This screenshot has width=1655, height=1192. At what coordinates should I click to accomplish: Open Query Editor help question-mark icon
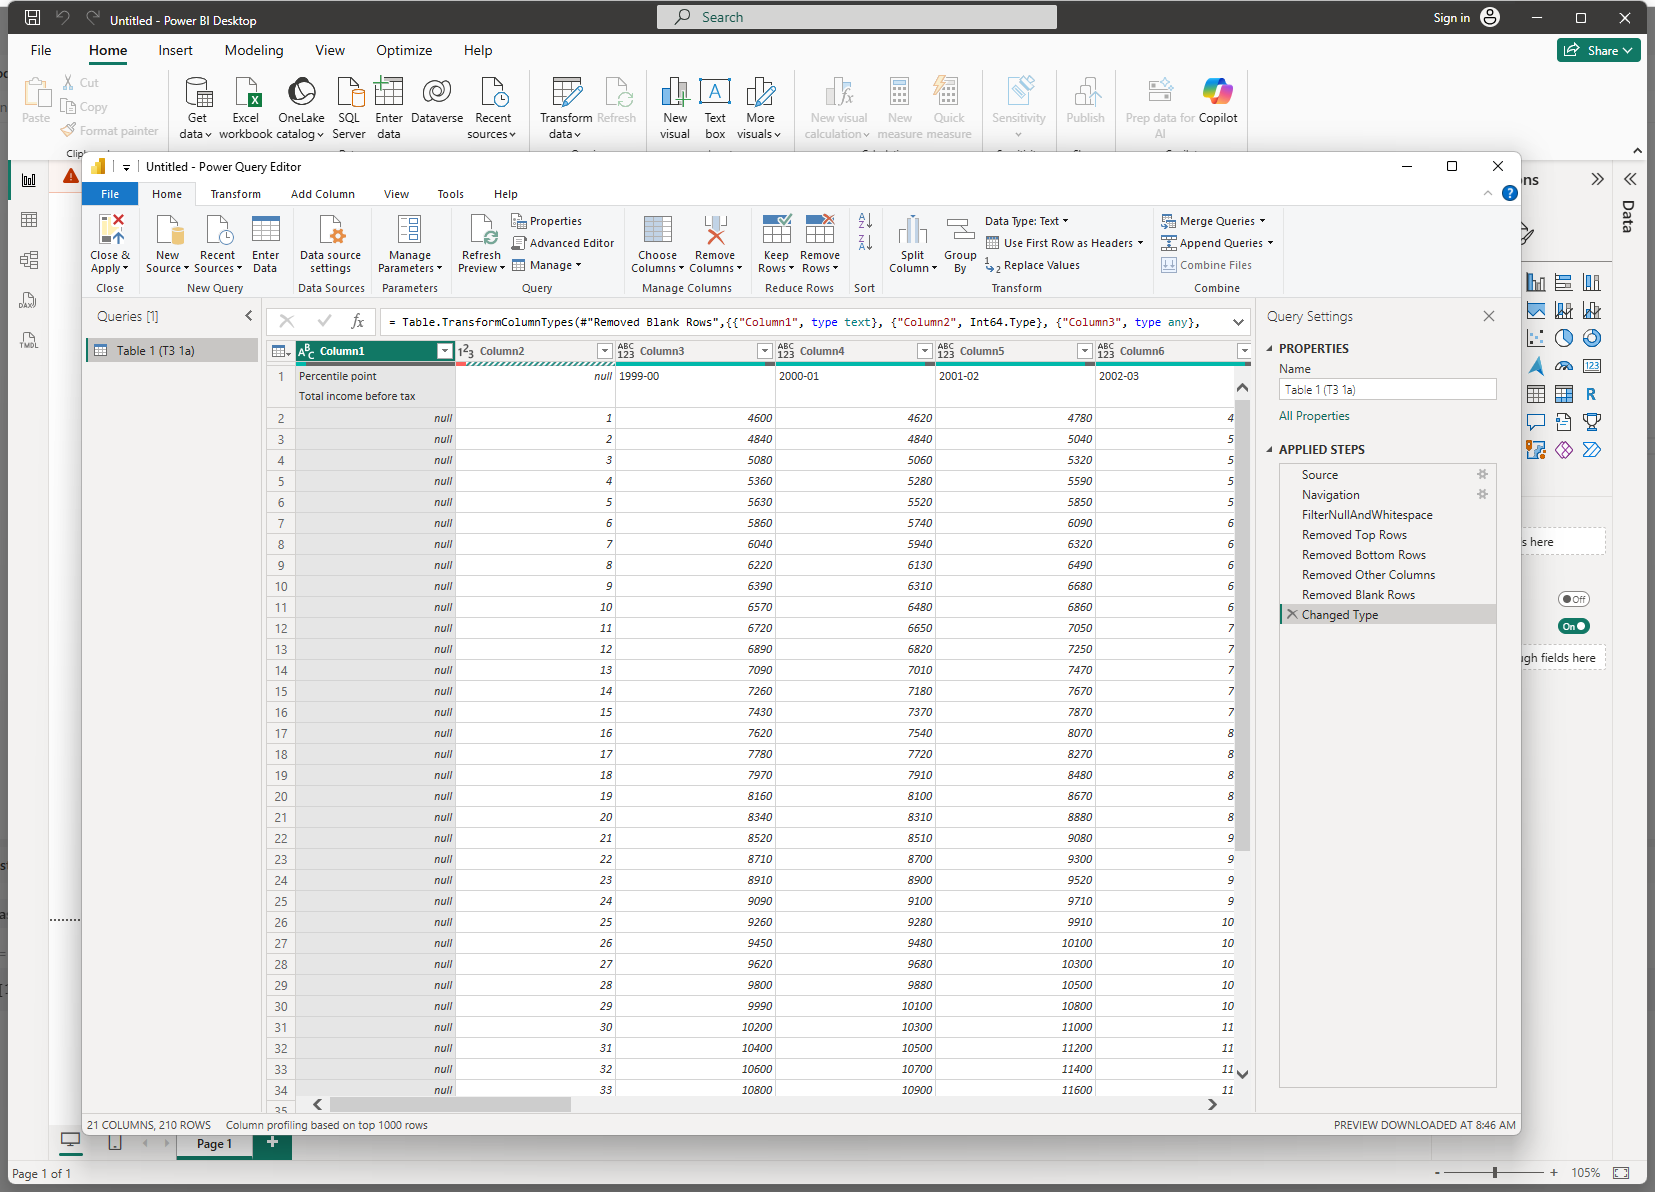tap(1510, 193)
